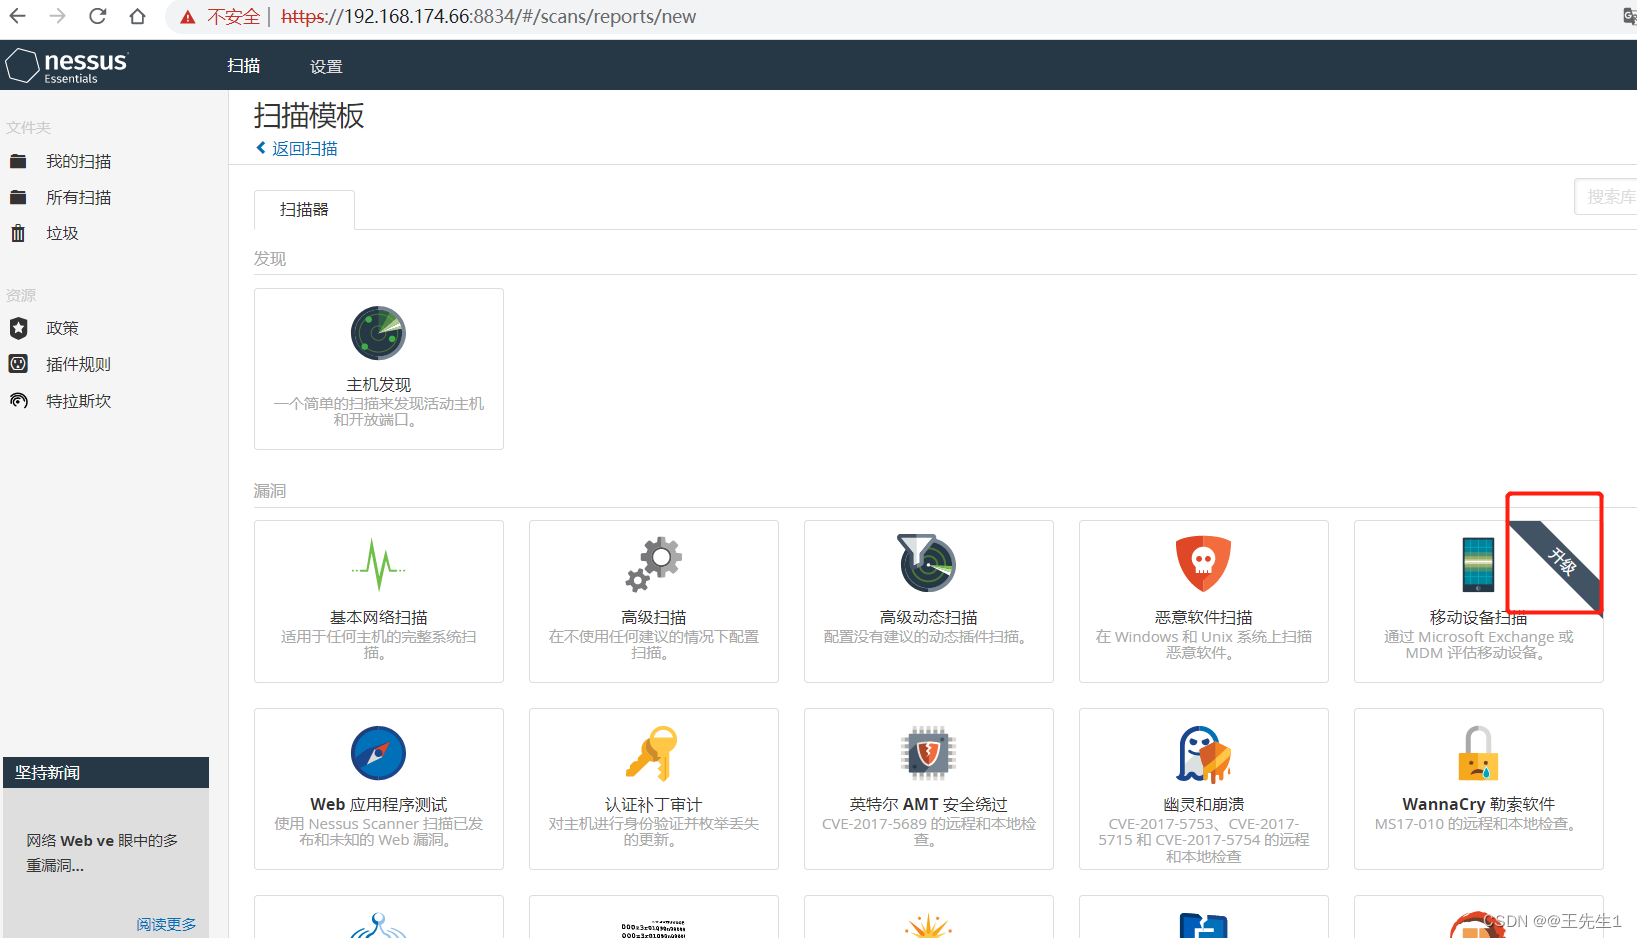Open 所有扫描 folder in sidebar

coord(78,197)
